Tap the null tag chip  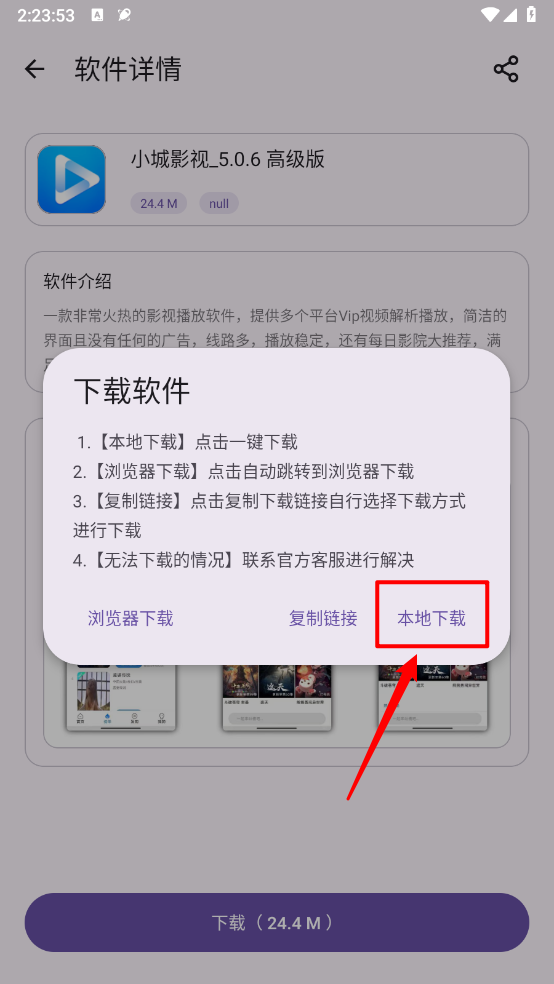(219, 203)
